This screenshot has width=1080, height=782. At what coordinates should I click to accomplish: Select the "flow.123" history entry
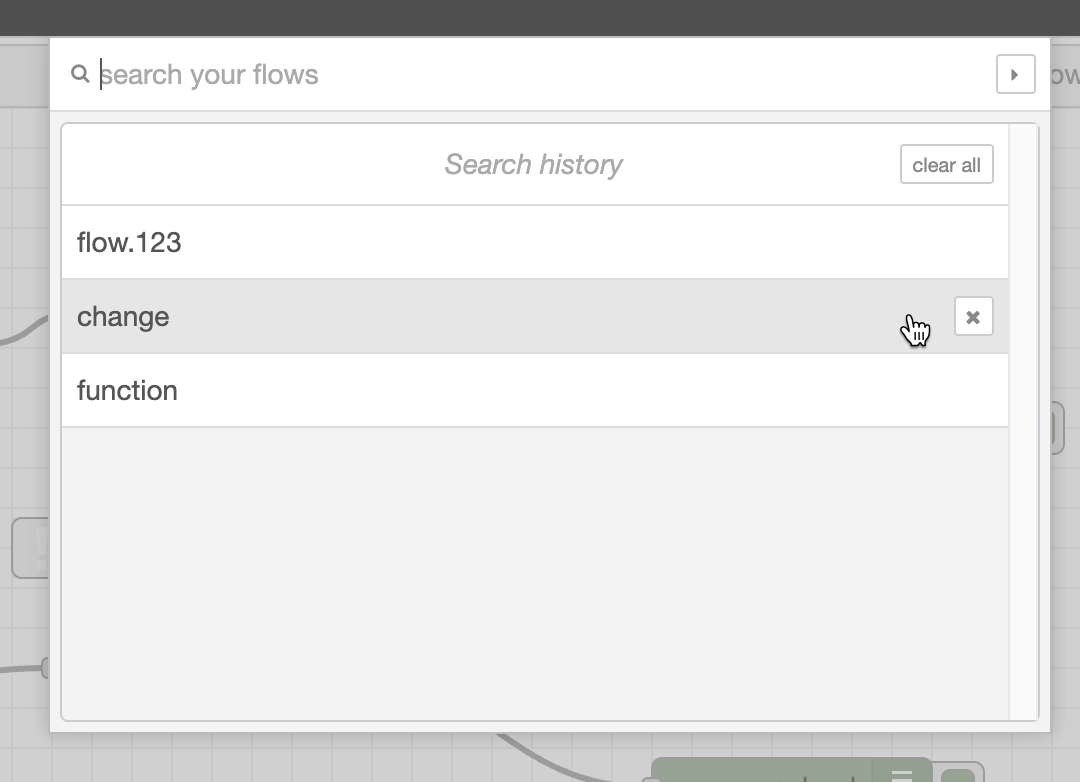coord(534,243)
